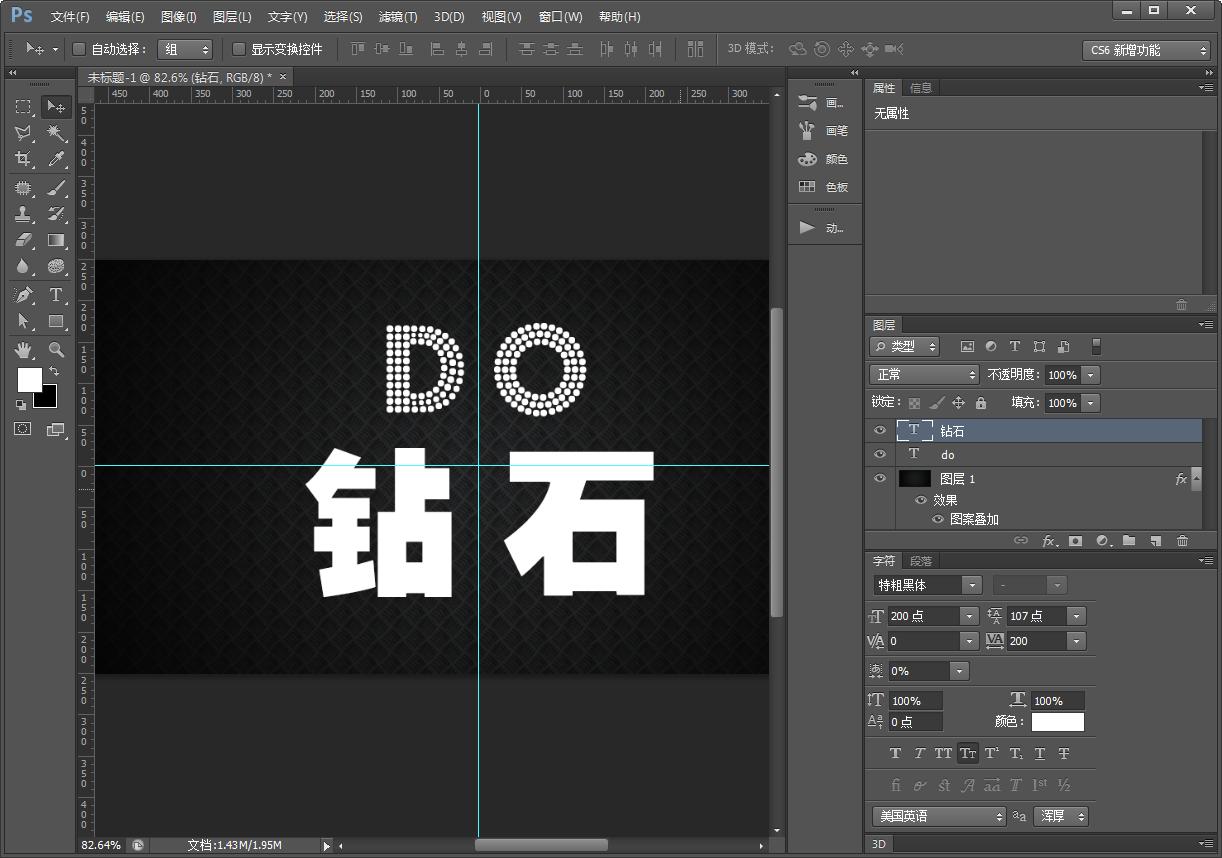
Task: Click the faux bold T button
Action: (x=895, y=753)
